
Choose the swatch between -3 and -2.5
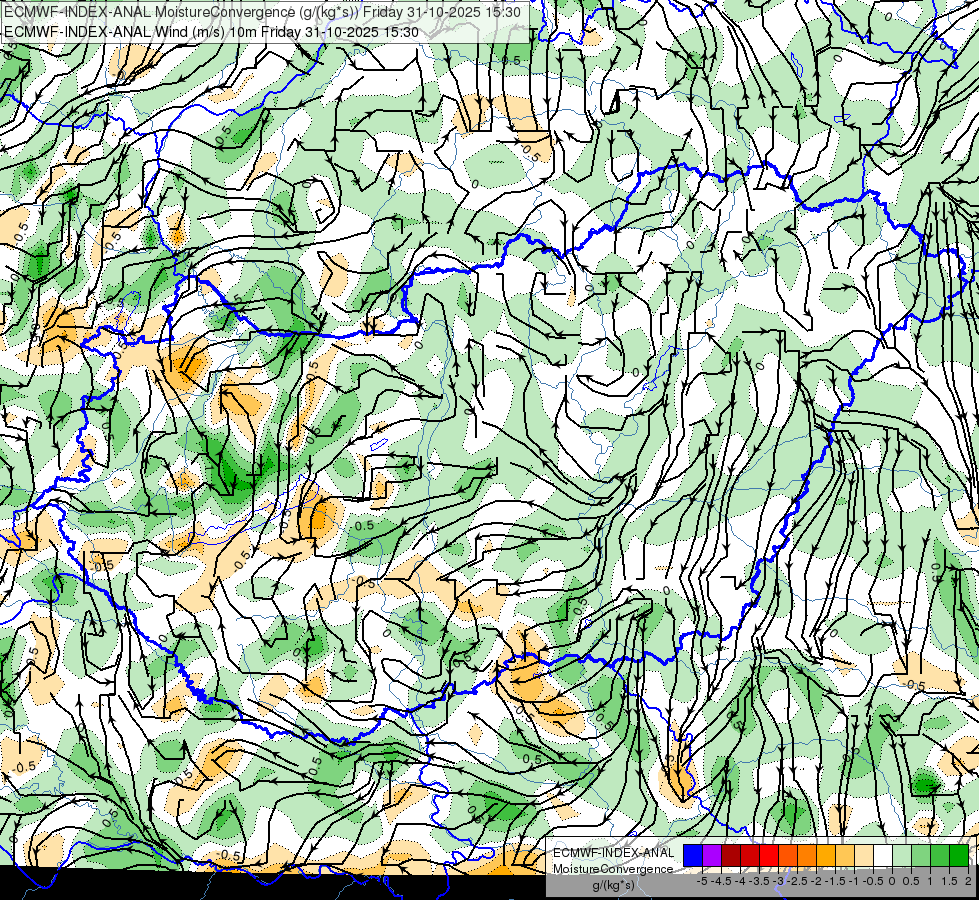point(788,856)
